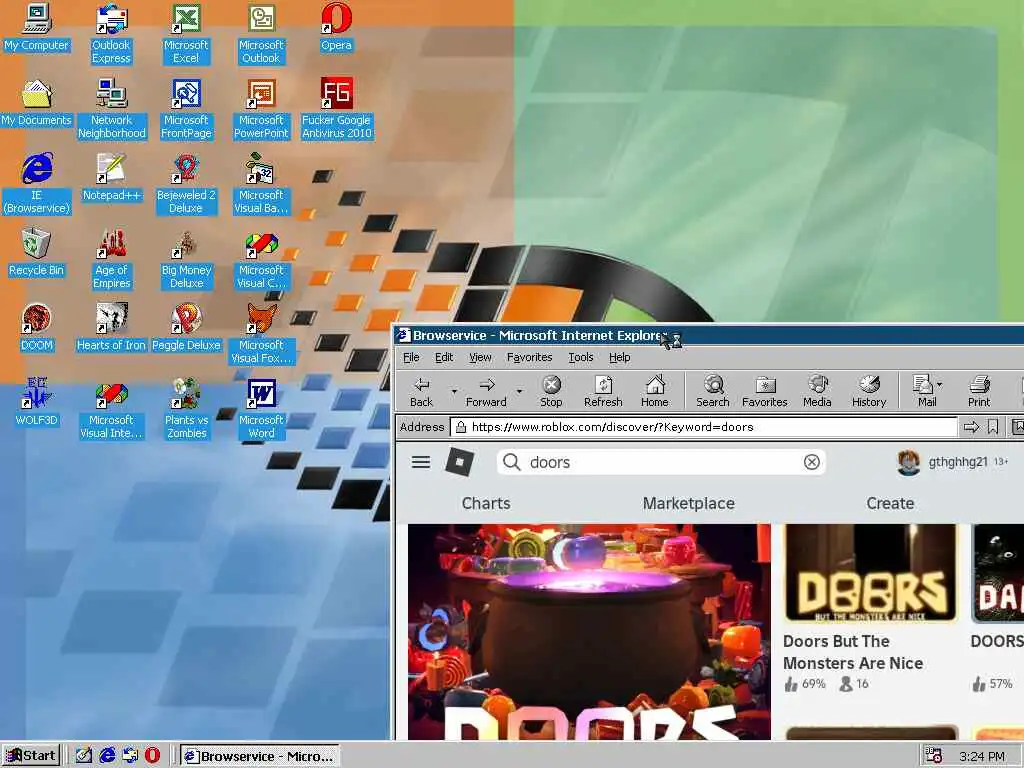Go to Home page in IE toolbar

[x=654, y=392]
